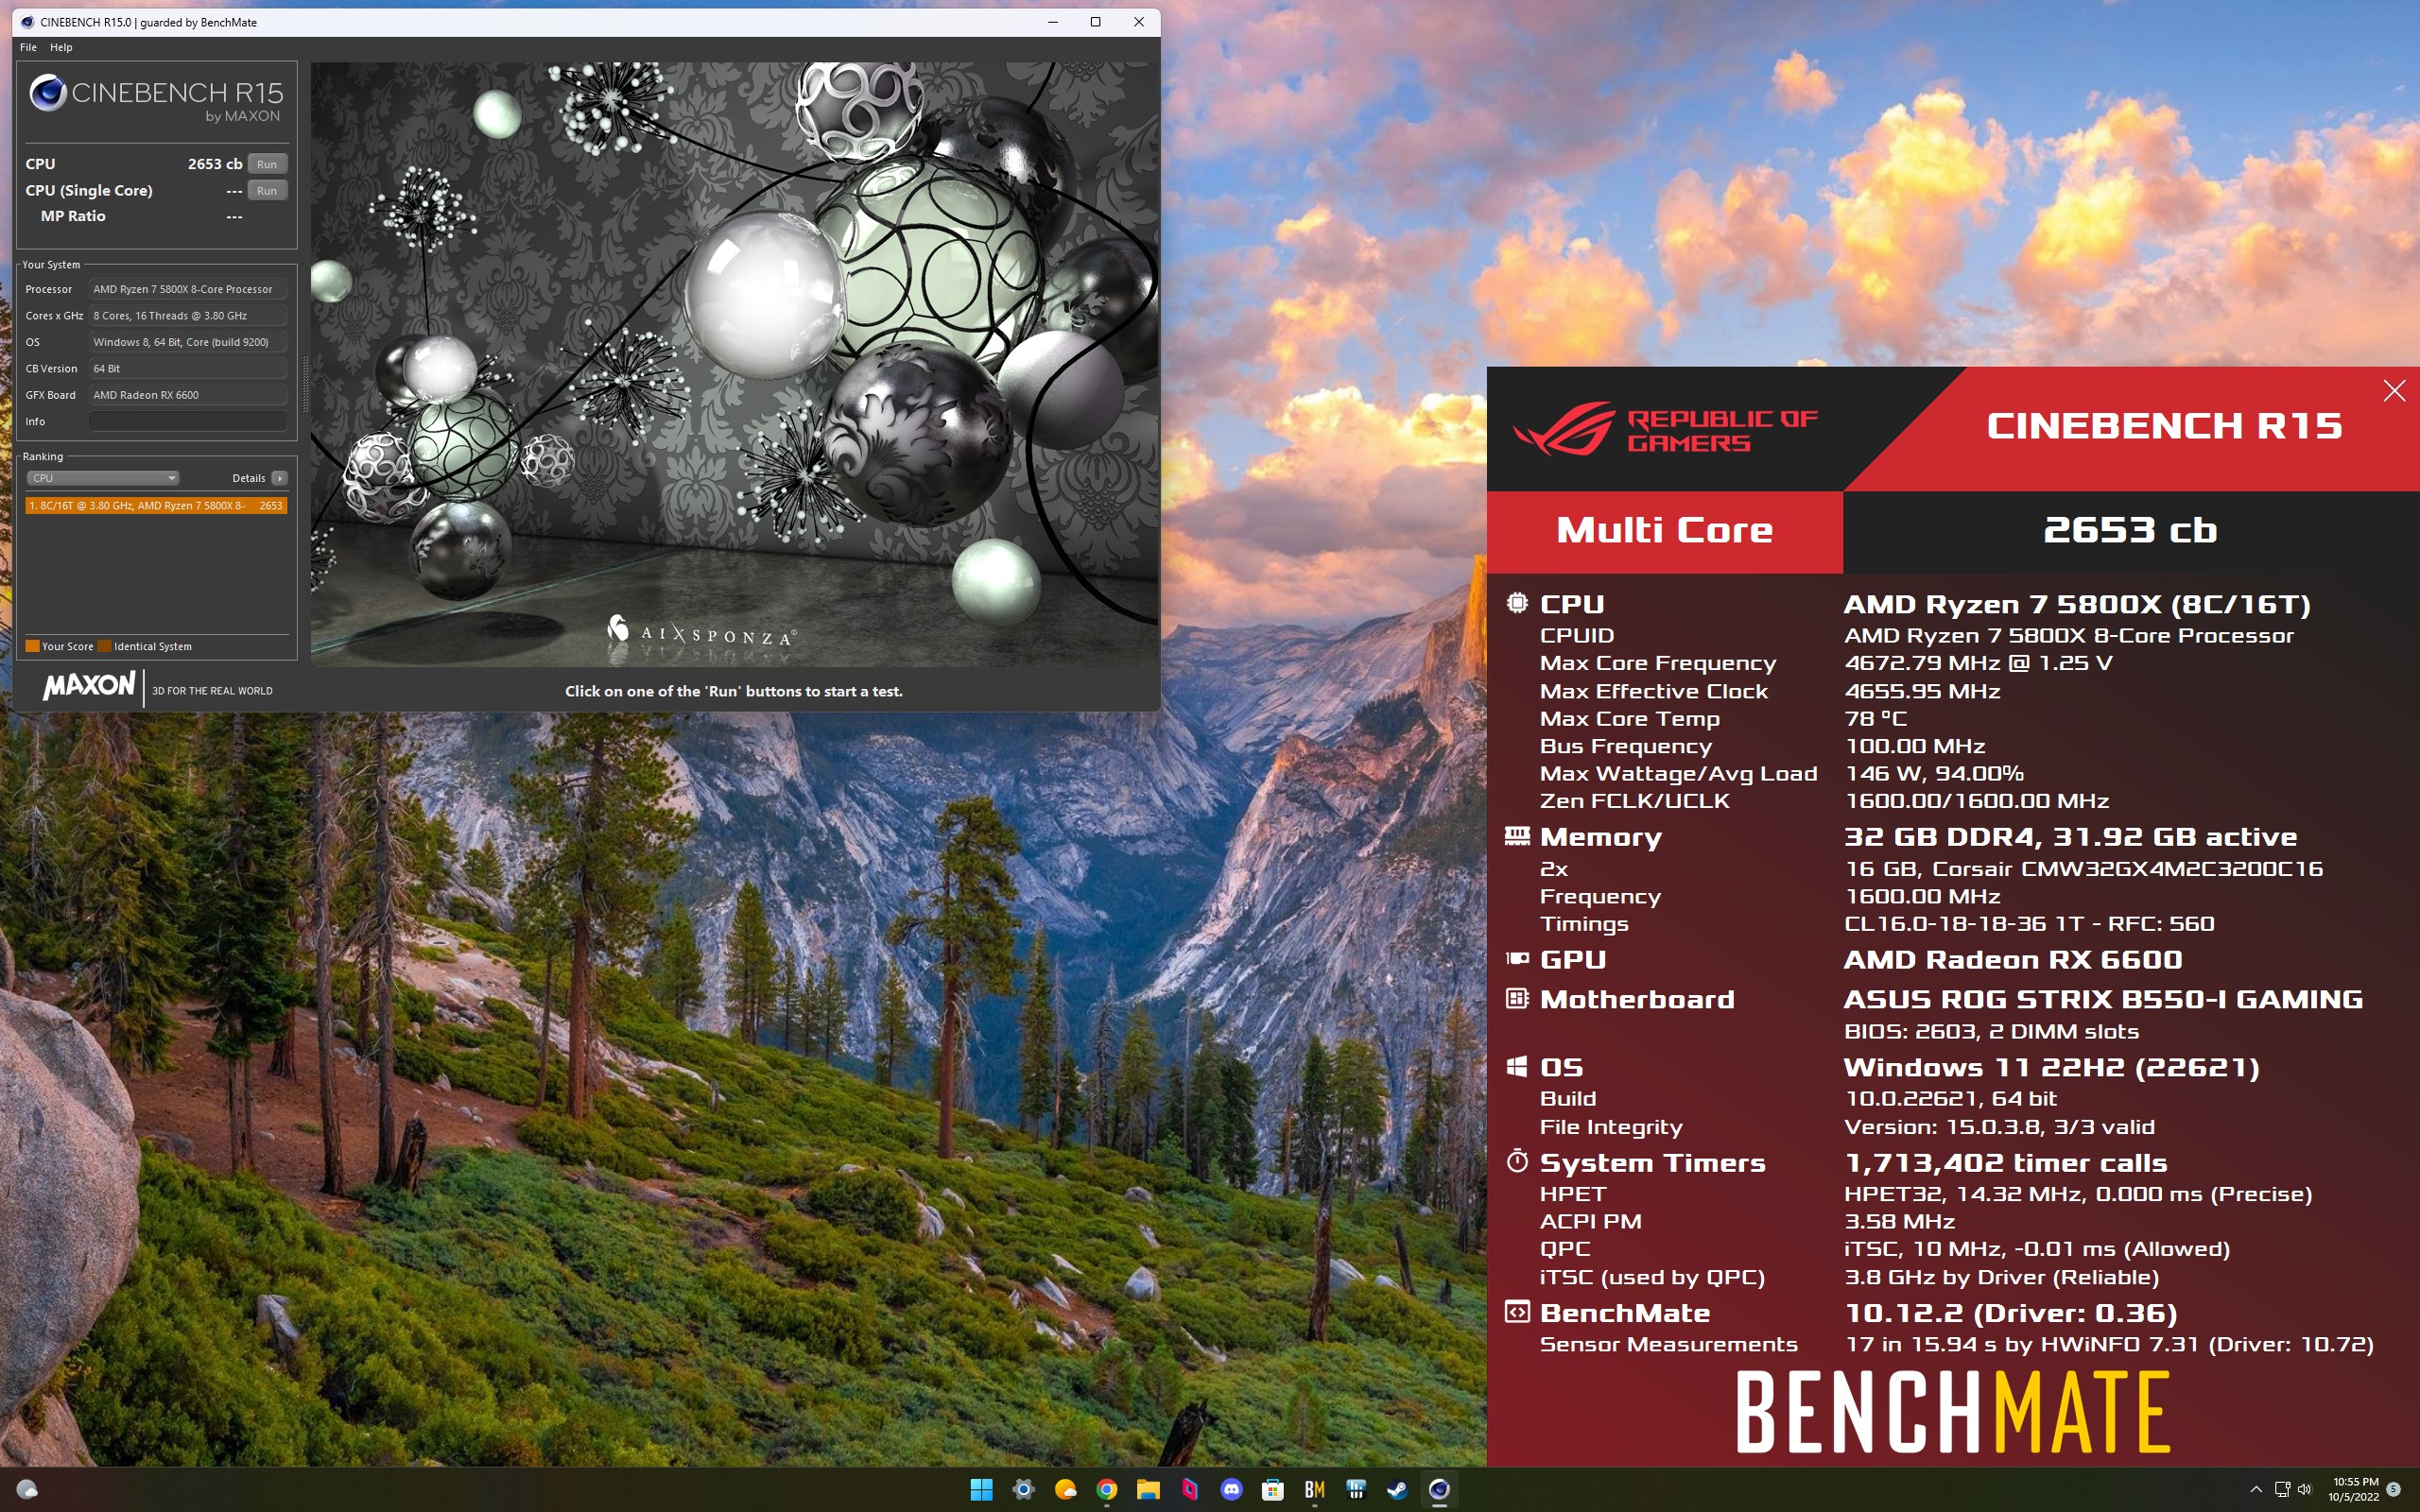Click the Republic of Gamers logo
The image size is (2420, 1512).
1666,430
